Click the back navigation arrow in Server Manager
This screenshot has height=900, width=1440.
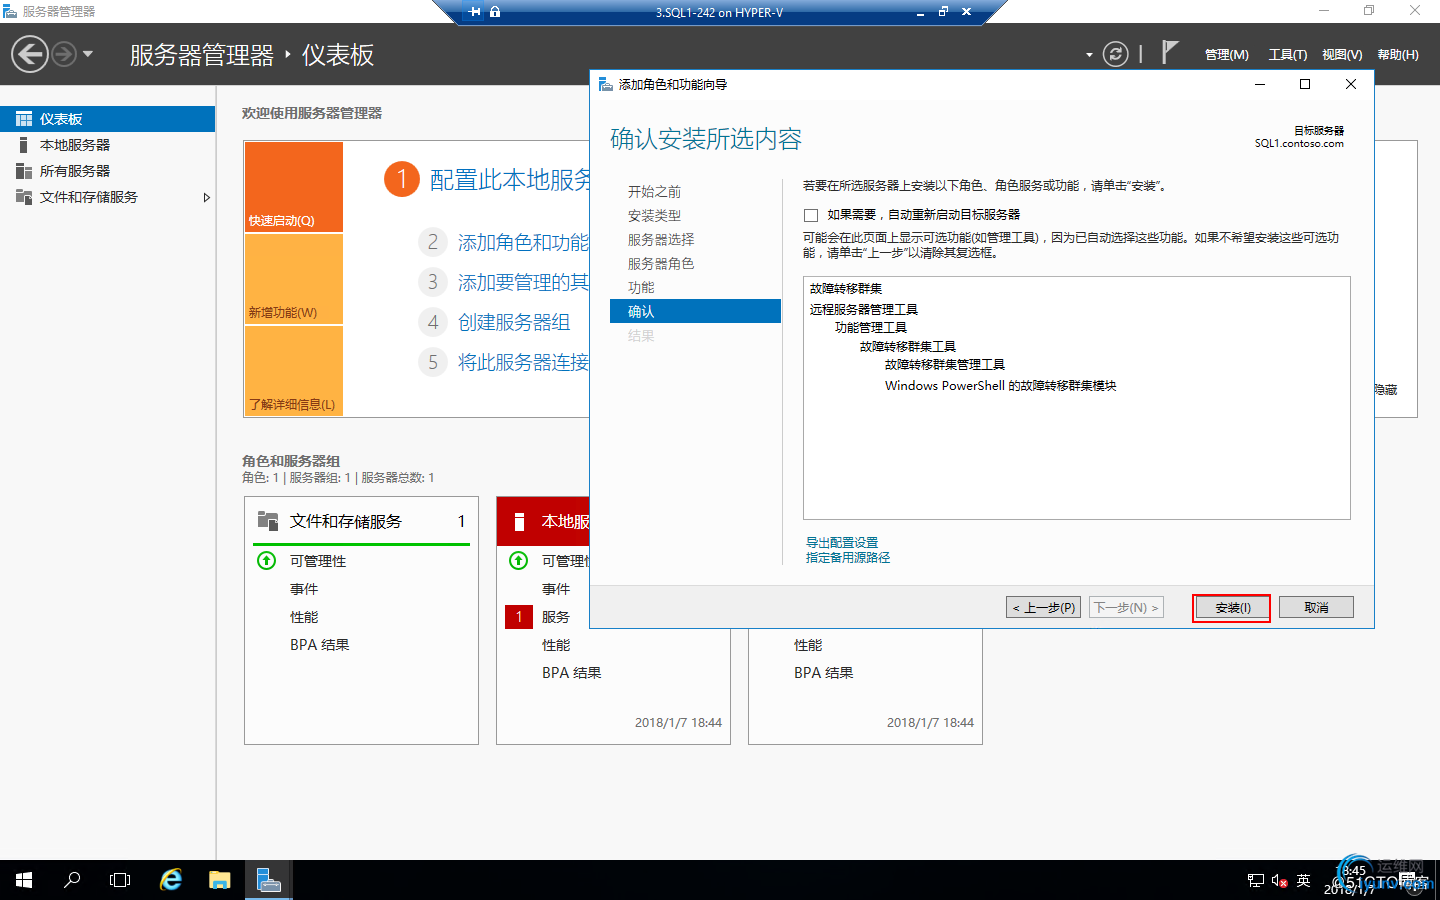pos(30,54)
